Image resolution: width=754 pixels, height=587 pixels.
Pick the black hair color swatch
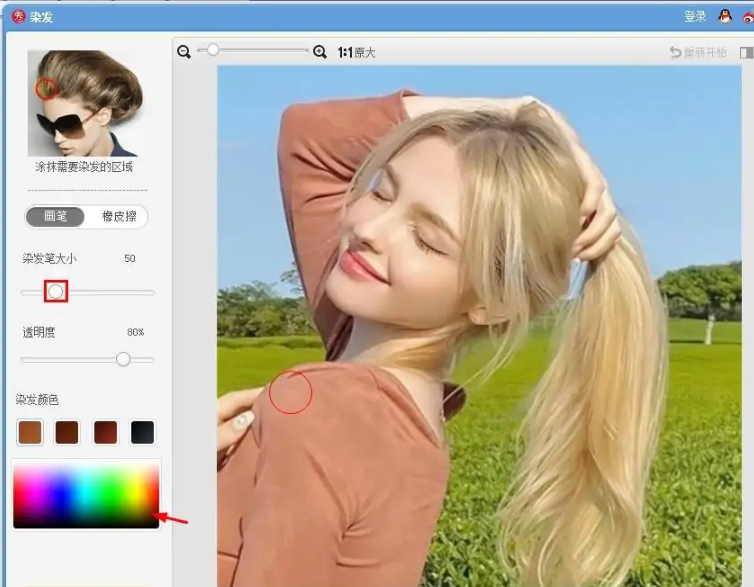[142, 432]
